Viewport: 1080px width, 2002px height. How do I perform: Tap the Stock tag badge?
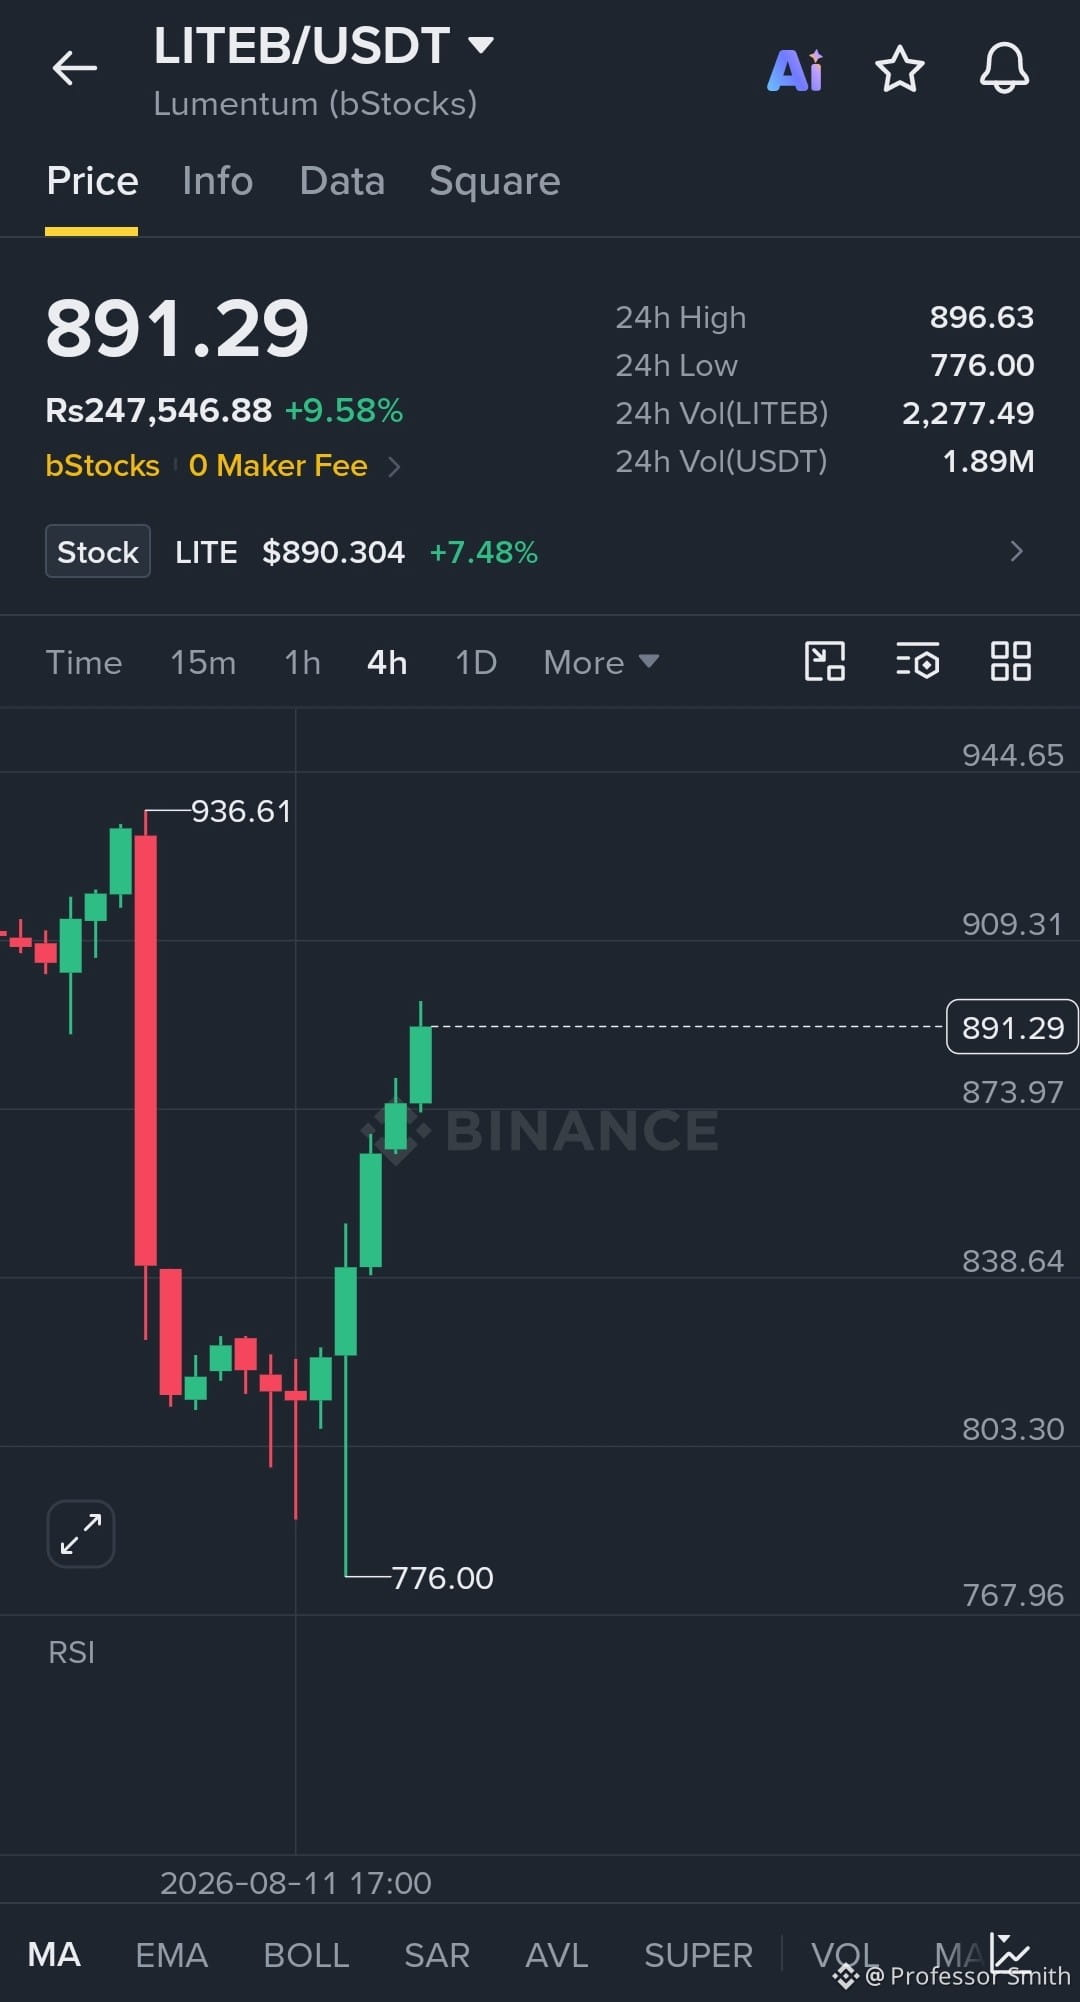coord(98,551)
